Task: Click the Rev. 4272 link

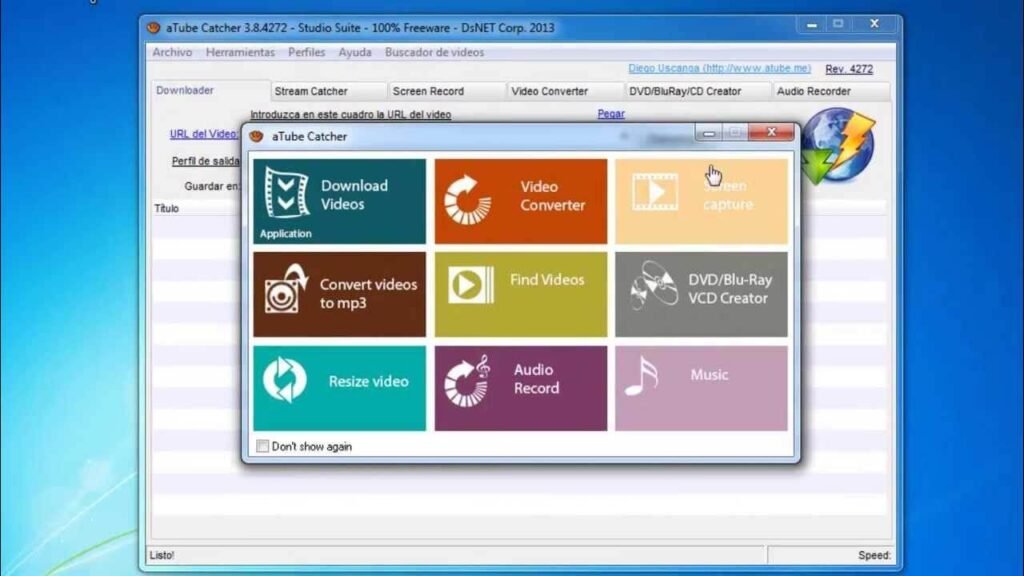Action: tap(849, 69)
